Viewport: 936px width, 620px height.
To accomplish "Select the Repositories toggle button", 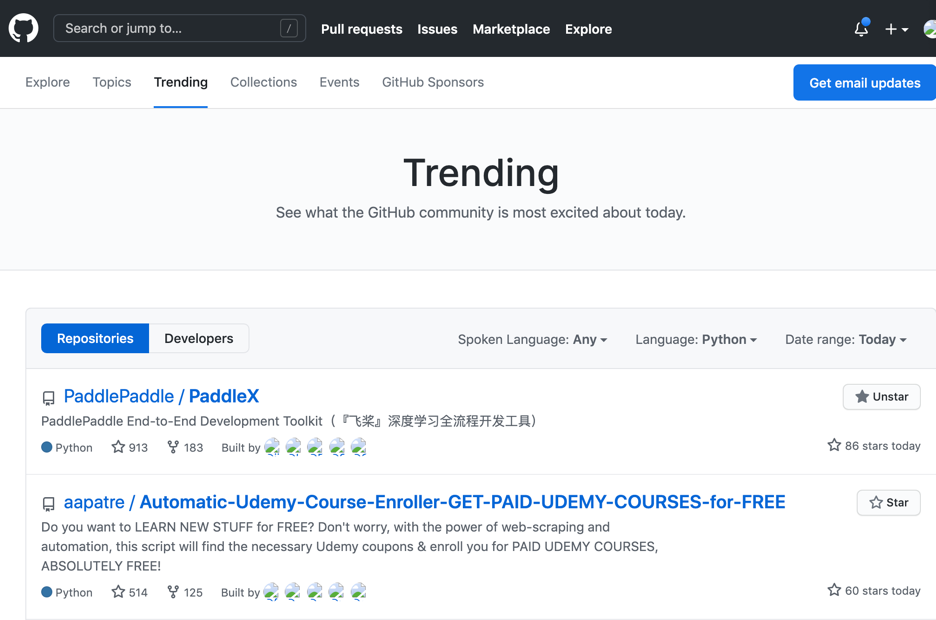I will pyautogui.click(x=95, y=338).
